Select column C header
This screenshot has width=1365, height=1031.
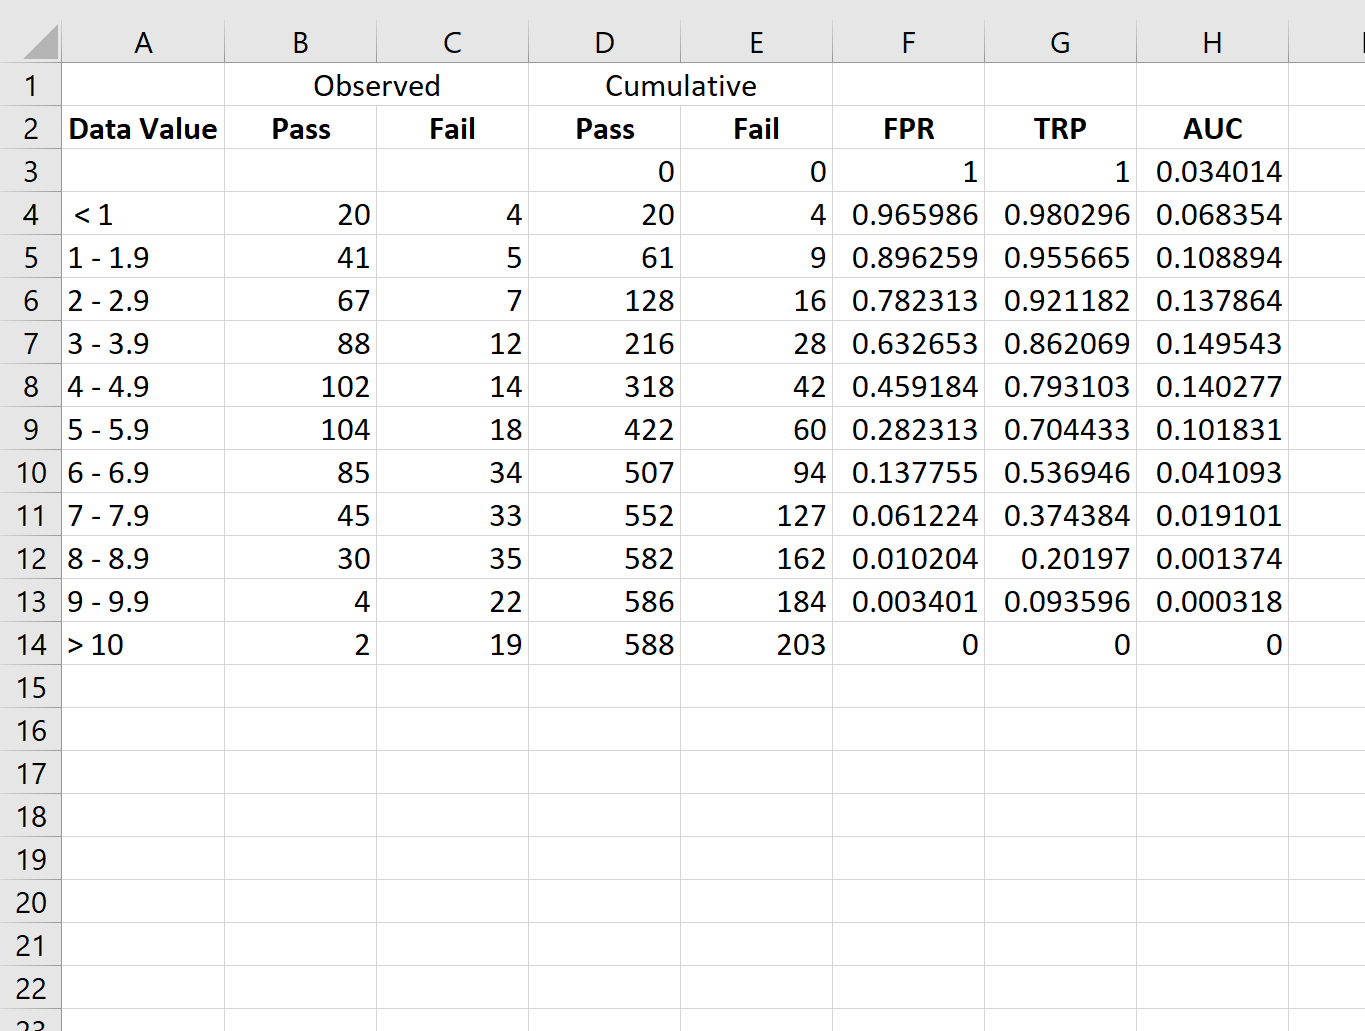[452, 43]
